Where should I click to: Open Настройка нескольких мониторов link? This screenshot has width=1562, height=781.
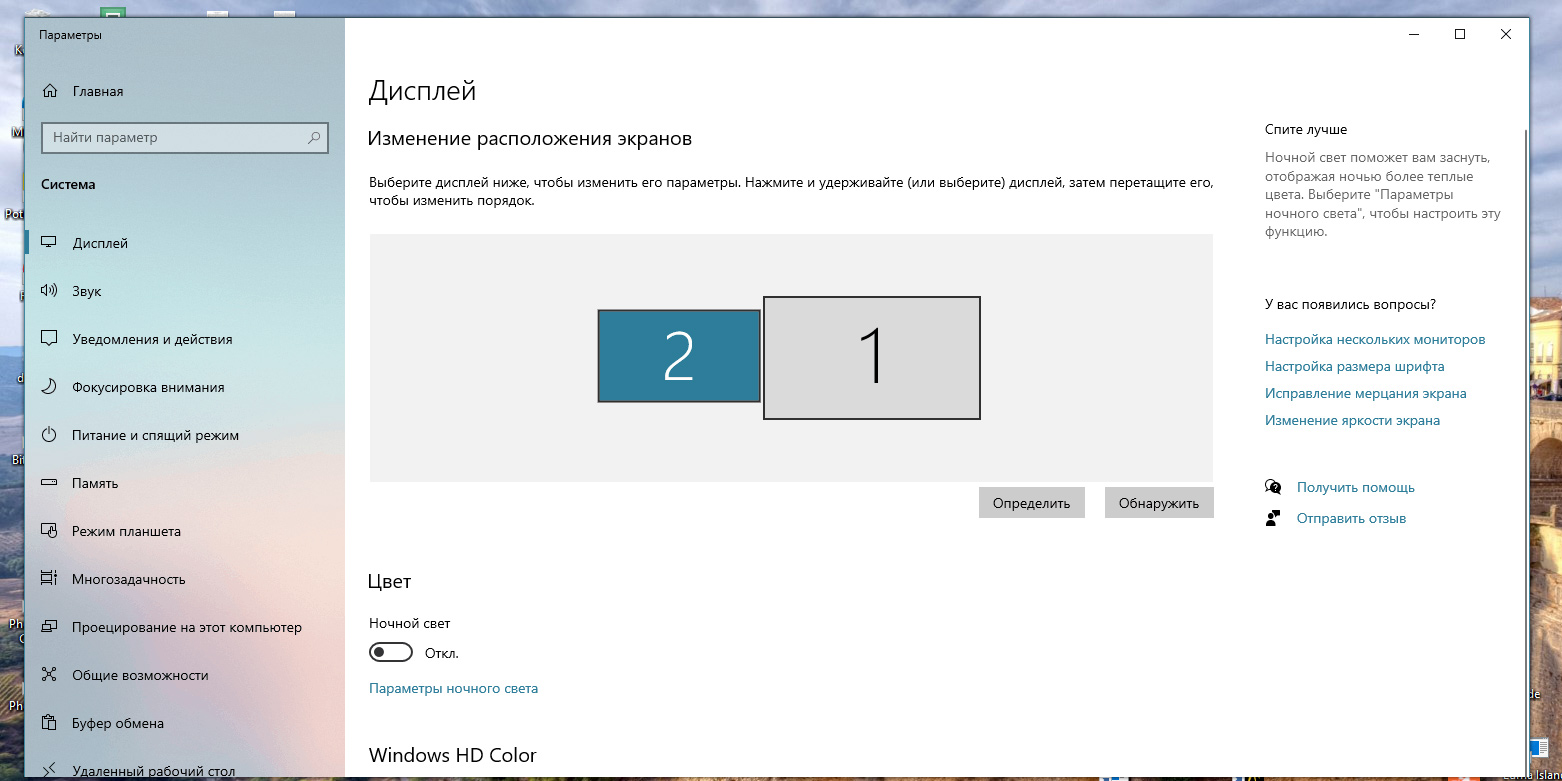1375,340
